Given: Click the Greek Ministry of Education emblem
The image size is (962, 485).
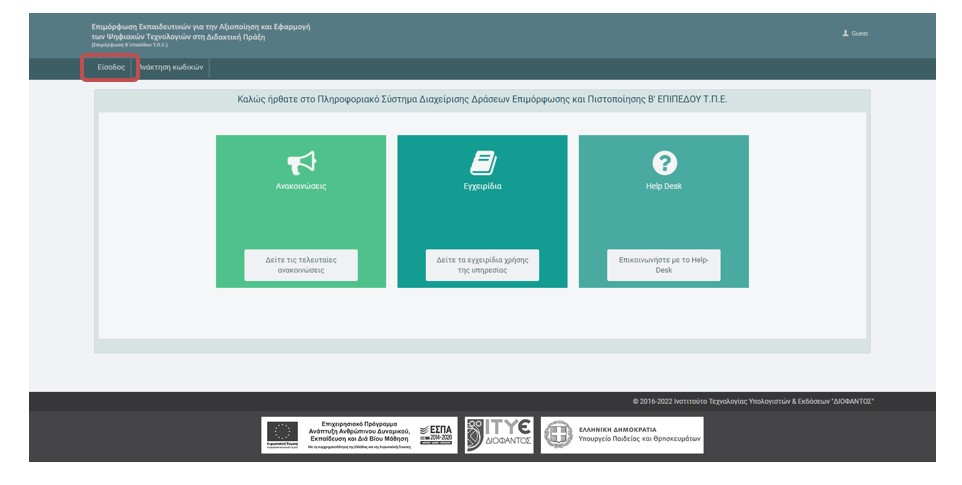Looking at the screenshot, I should 558,435.
